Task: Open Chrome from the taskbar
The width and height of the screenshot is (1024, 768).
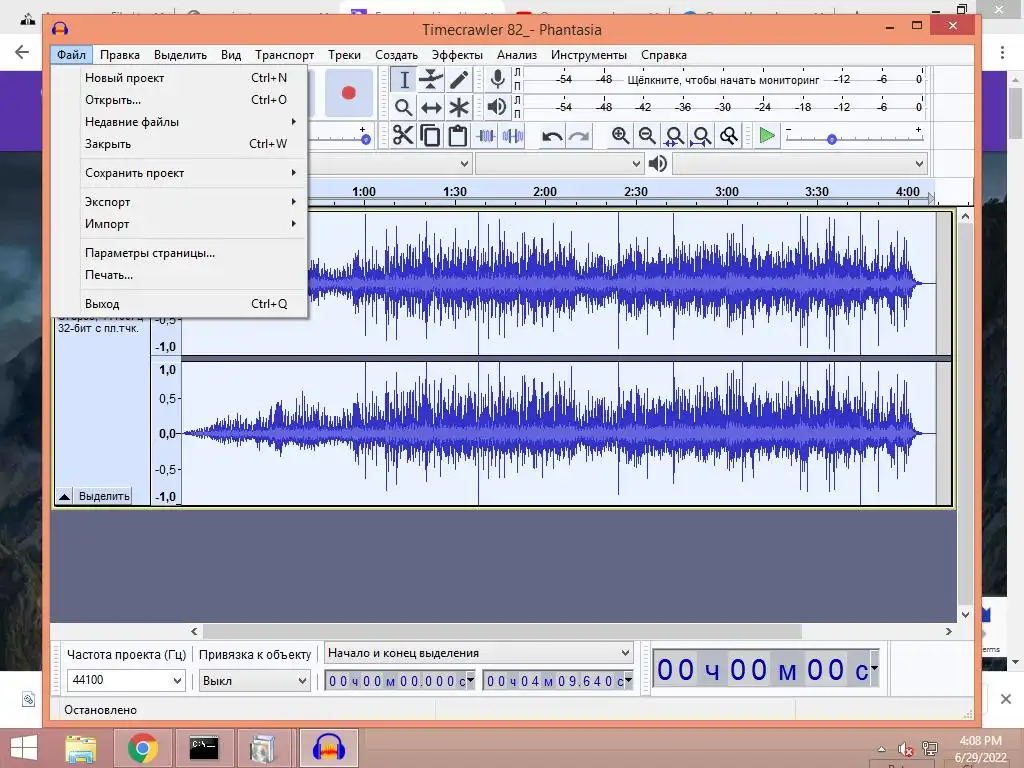Action: (x=142, y=748)
